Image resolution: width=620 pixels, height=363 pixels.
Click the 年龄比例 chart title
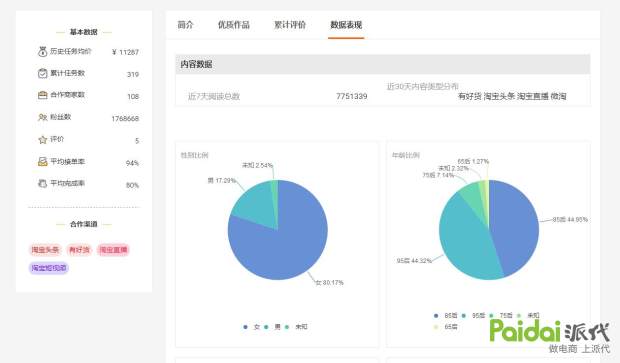coord(406,155)
